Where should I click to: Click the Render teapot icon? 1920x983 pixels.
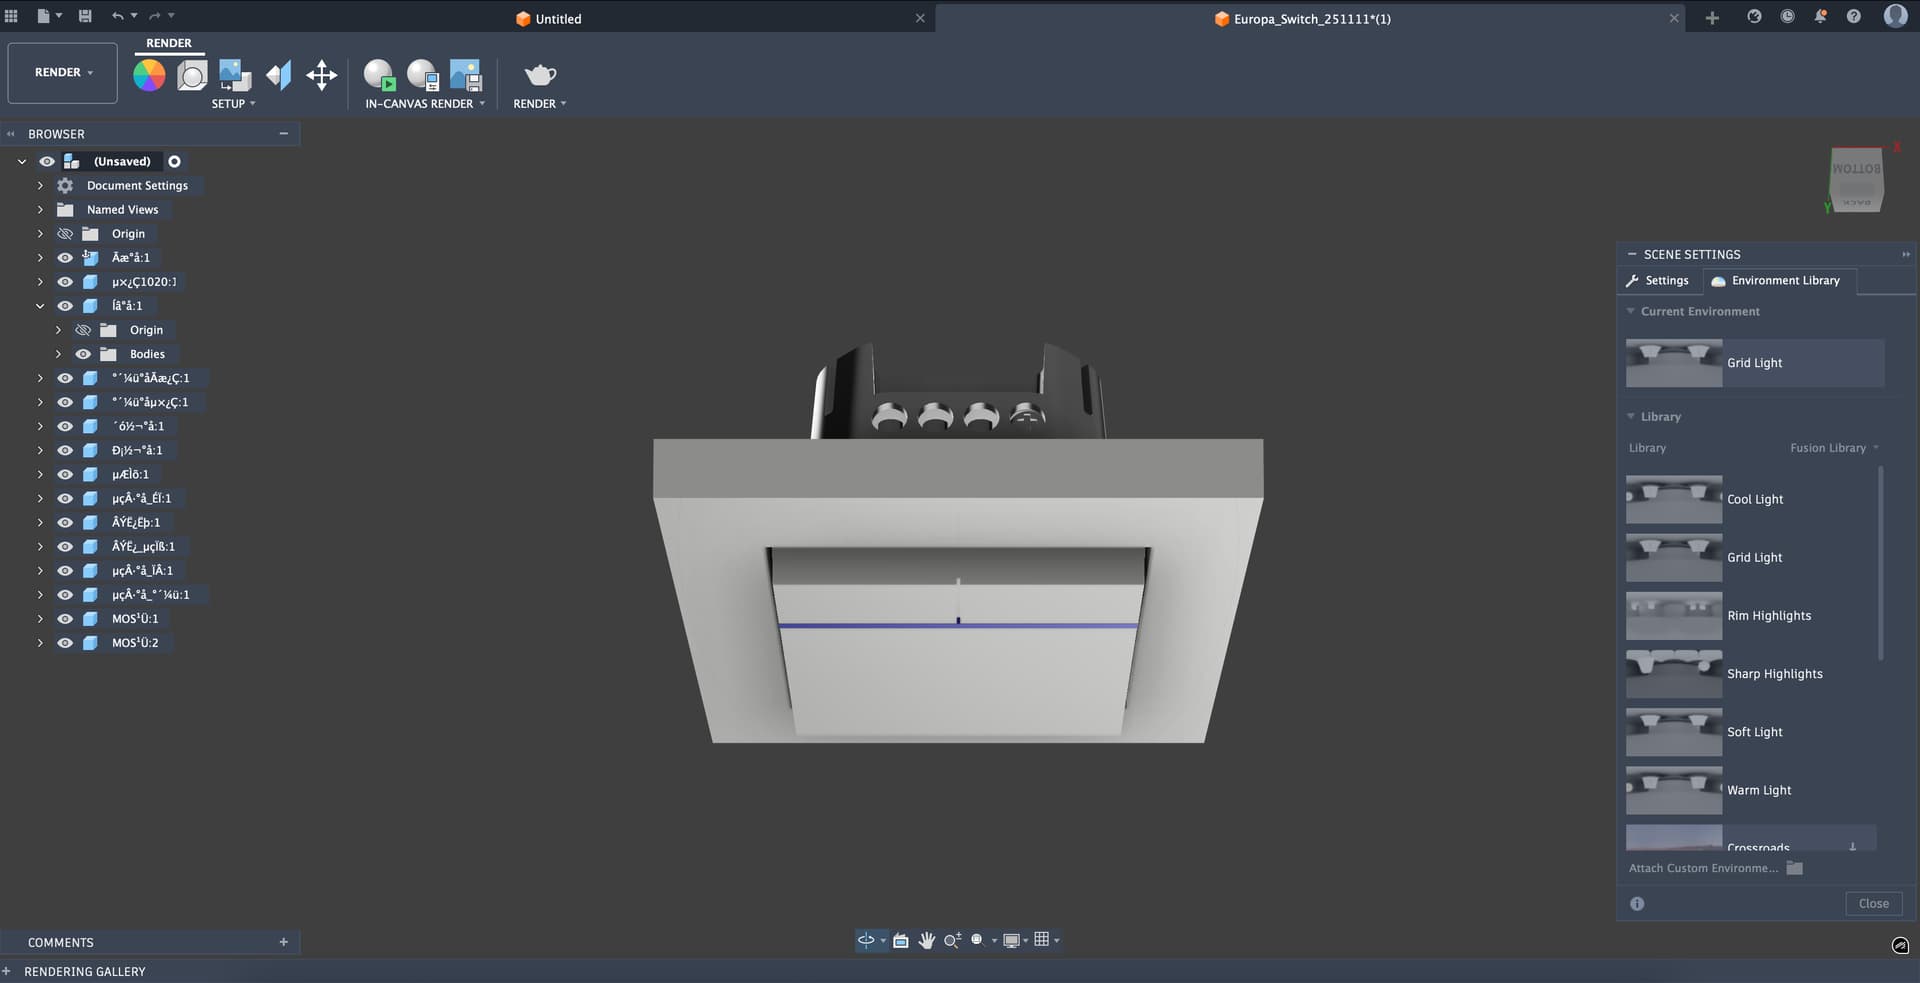tap(540, 75)
